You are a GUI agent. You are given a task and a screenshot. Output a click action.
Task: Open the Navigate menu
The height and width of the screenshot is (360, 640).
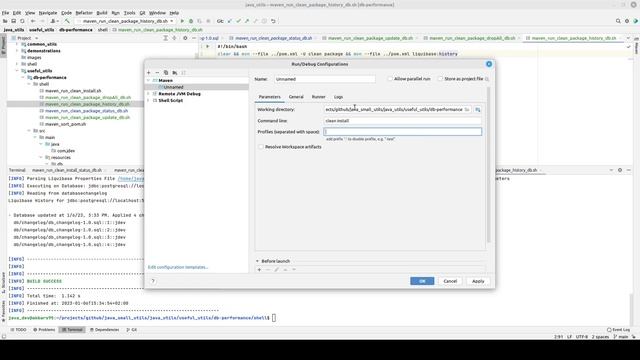point(48,13)
